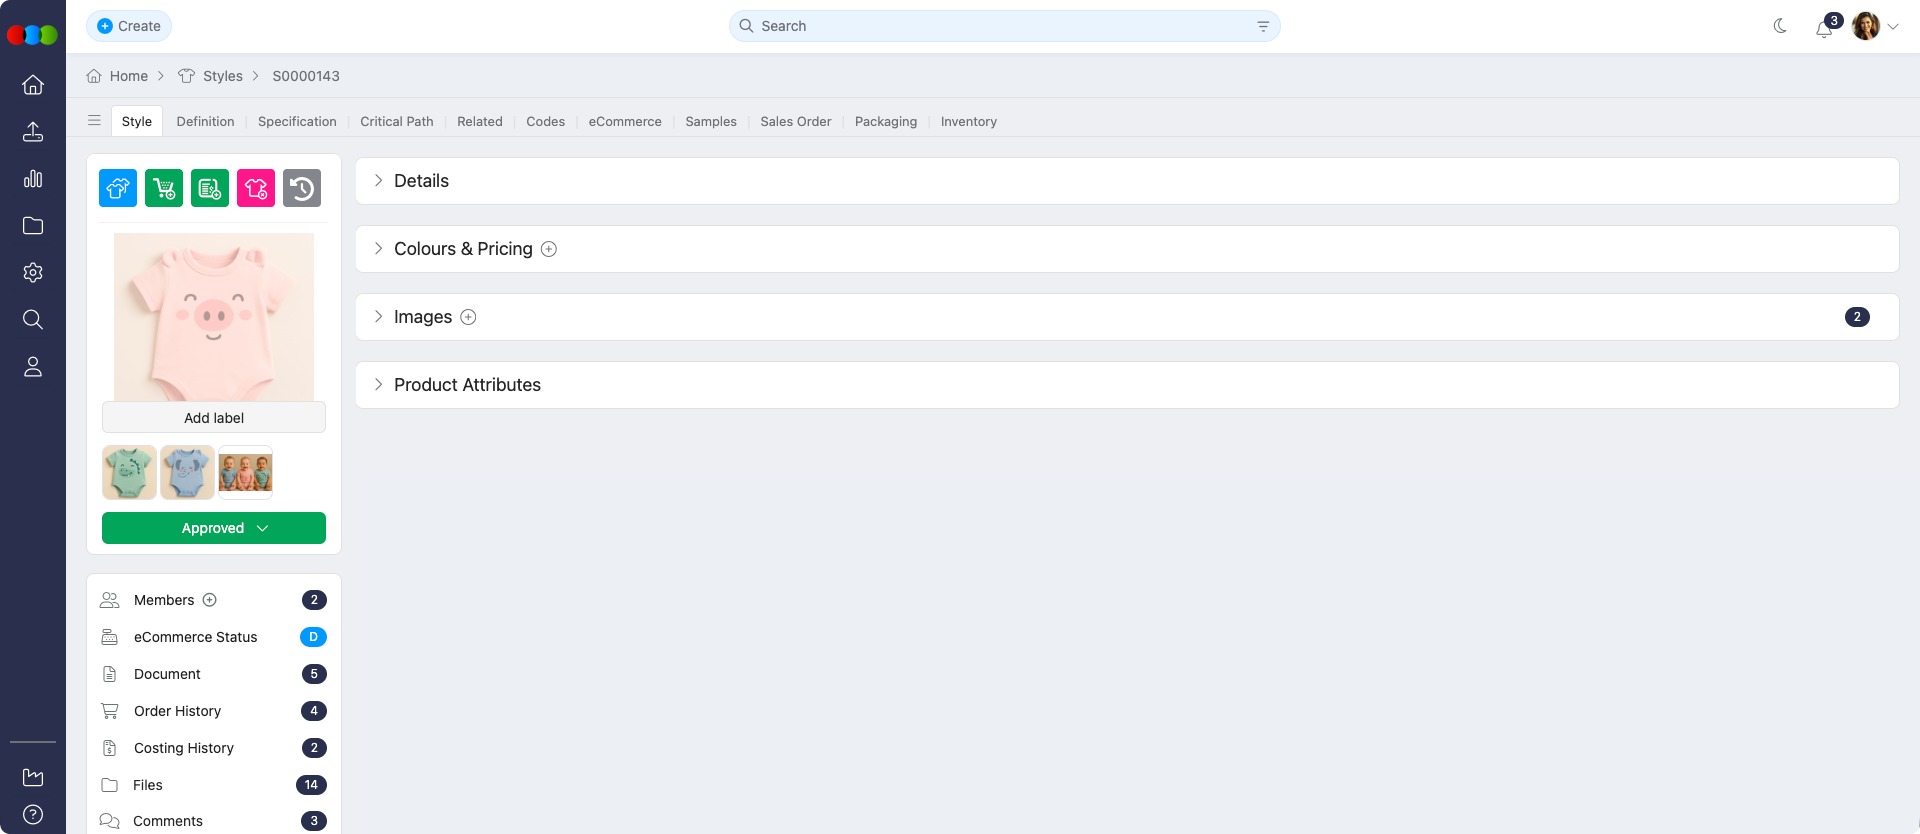Select the babies photo thumbnail
This screenshot has width=1920, height=834.
point(245,472)
